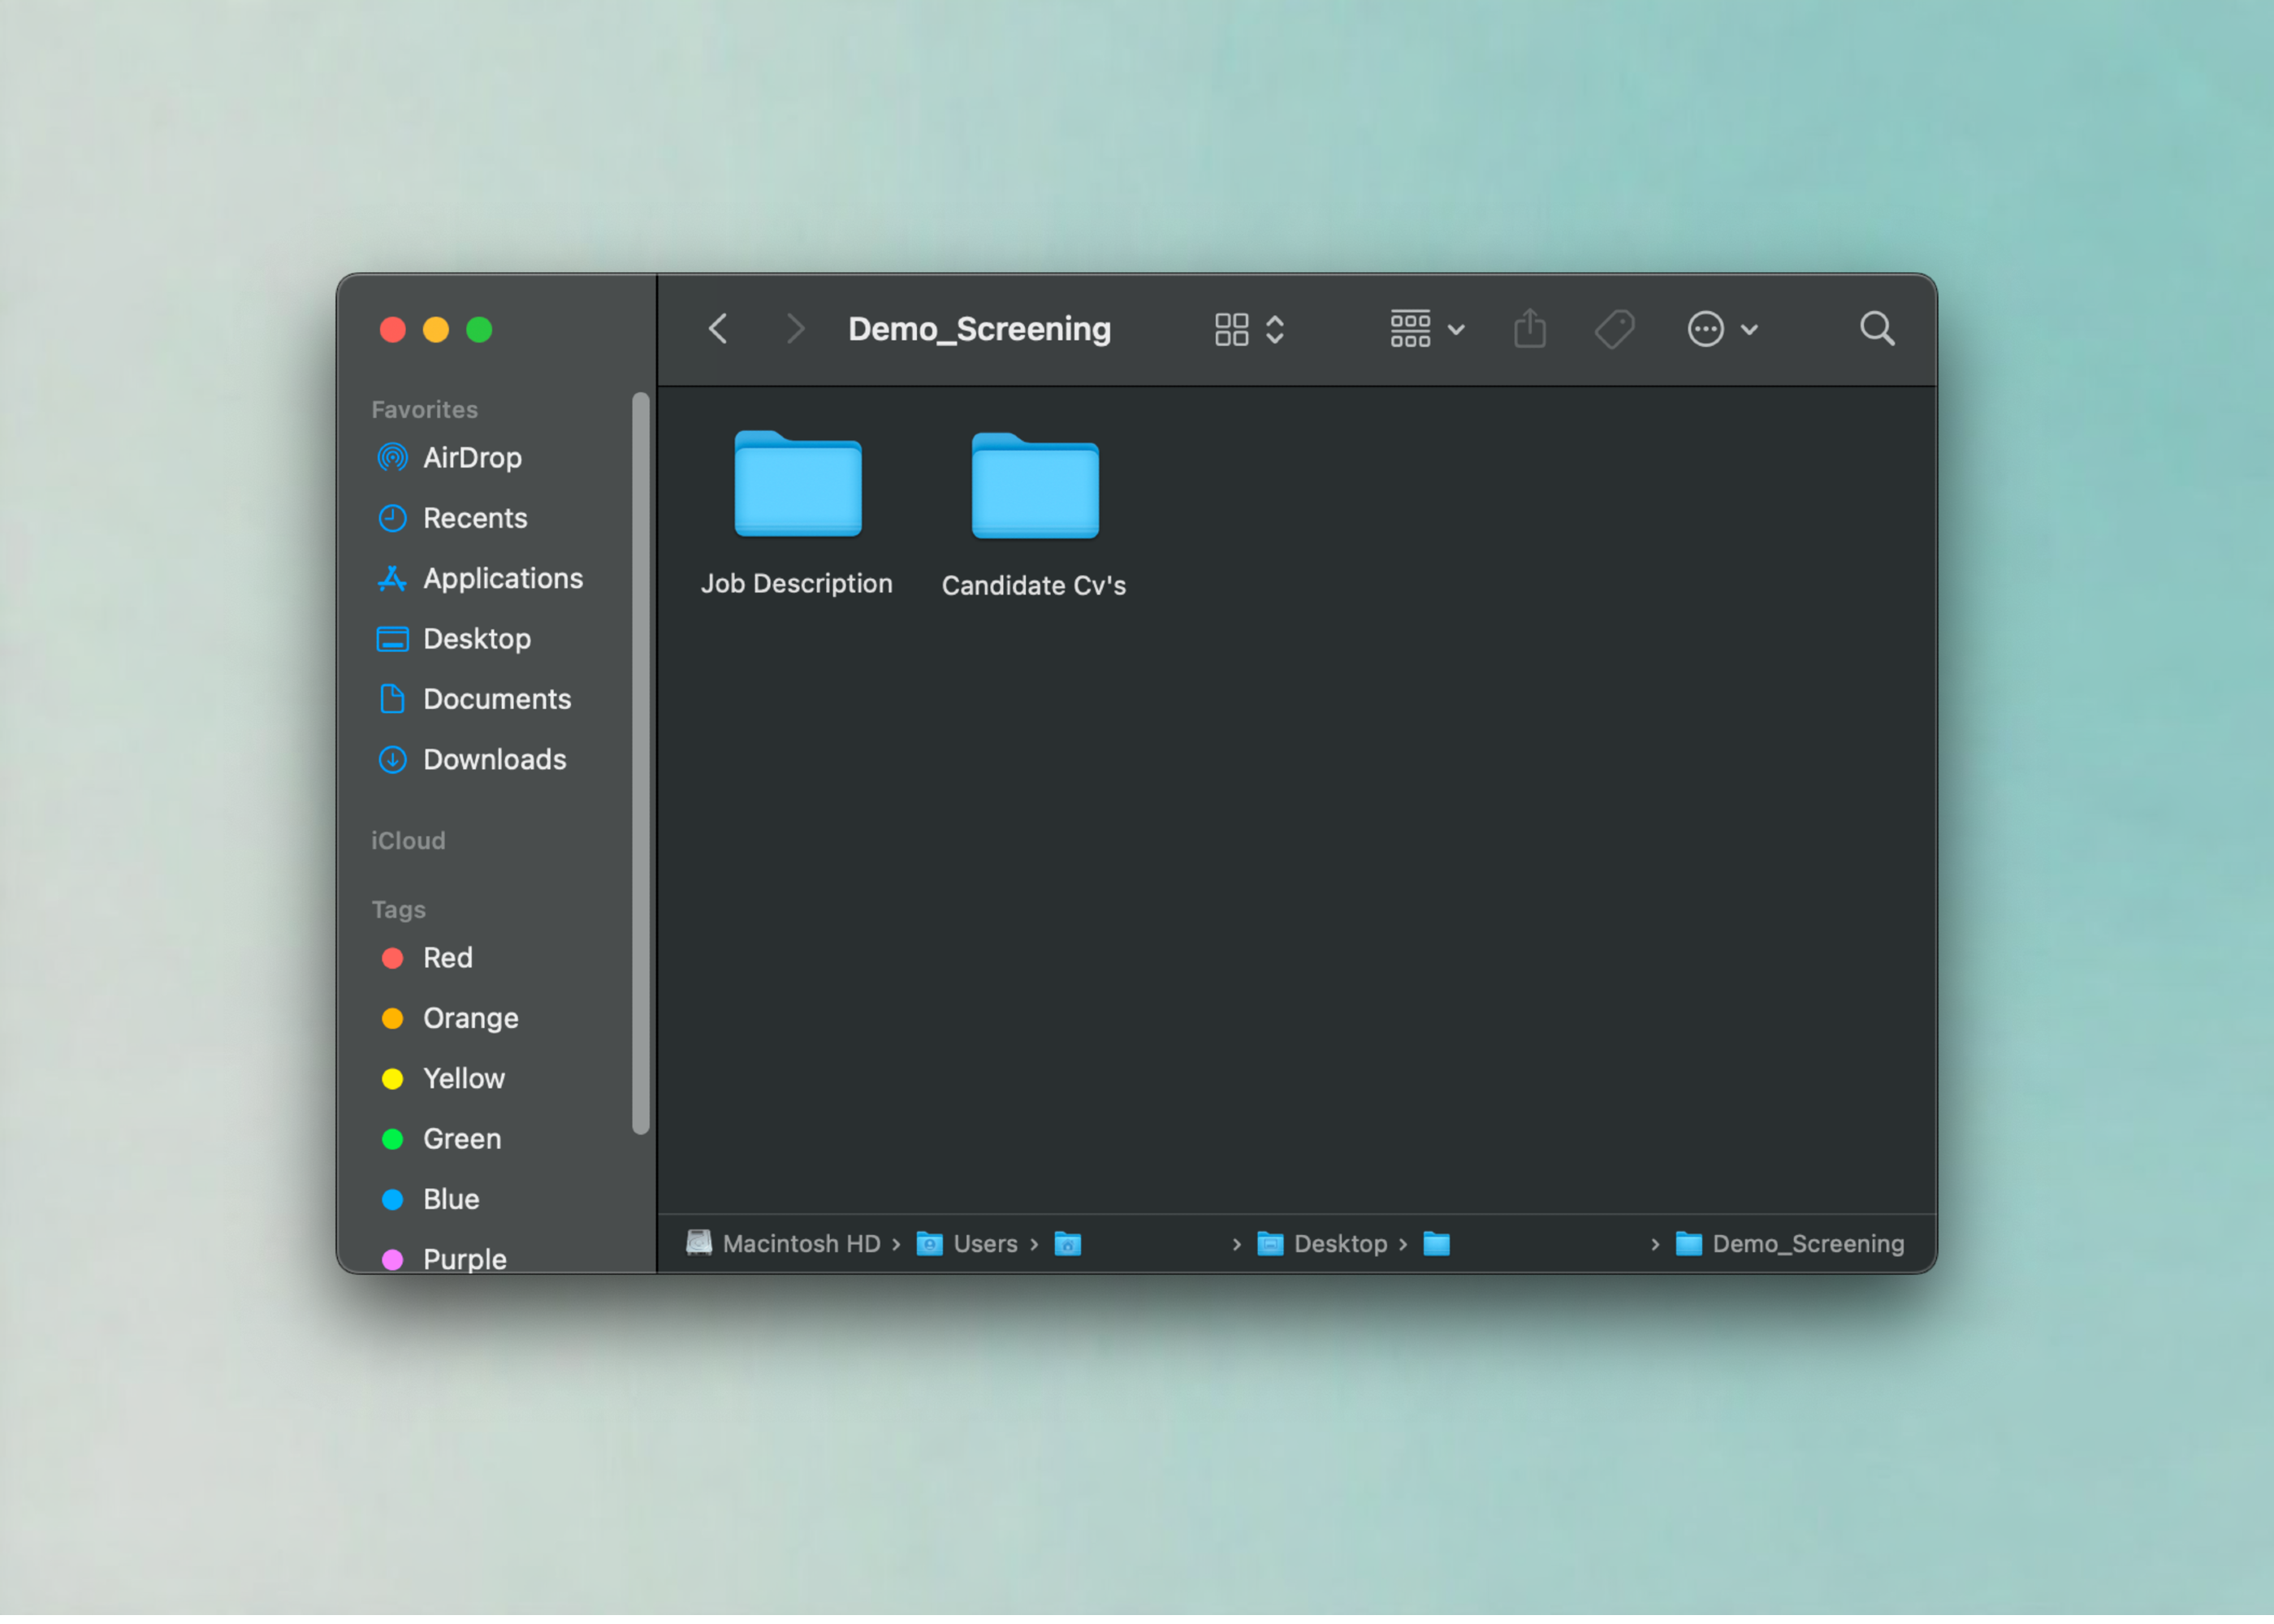This screenshot has height=1624, width=2274.
Task: Open AirDrop in the sidebar
Action: pos(471,458)
